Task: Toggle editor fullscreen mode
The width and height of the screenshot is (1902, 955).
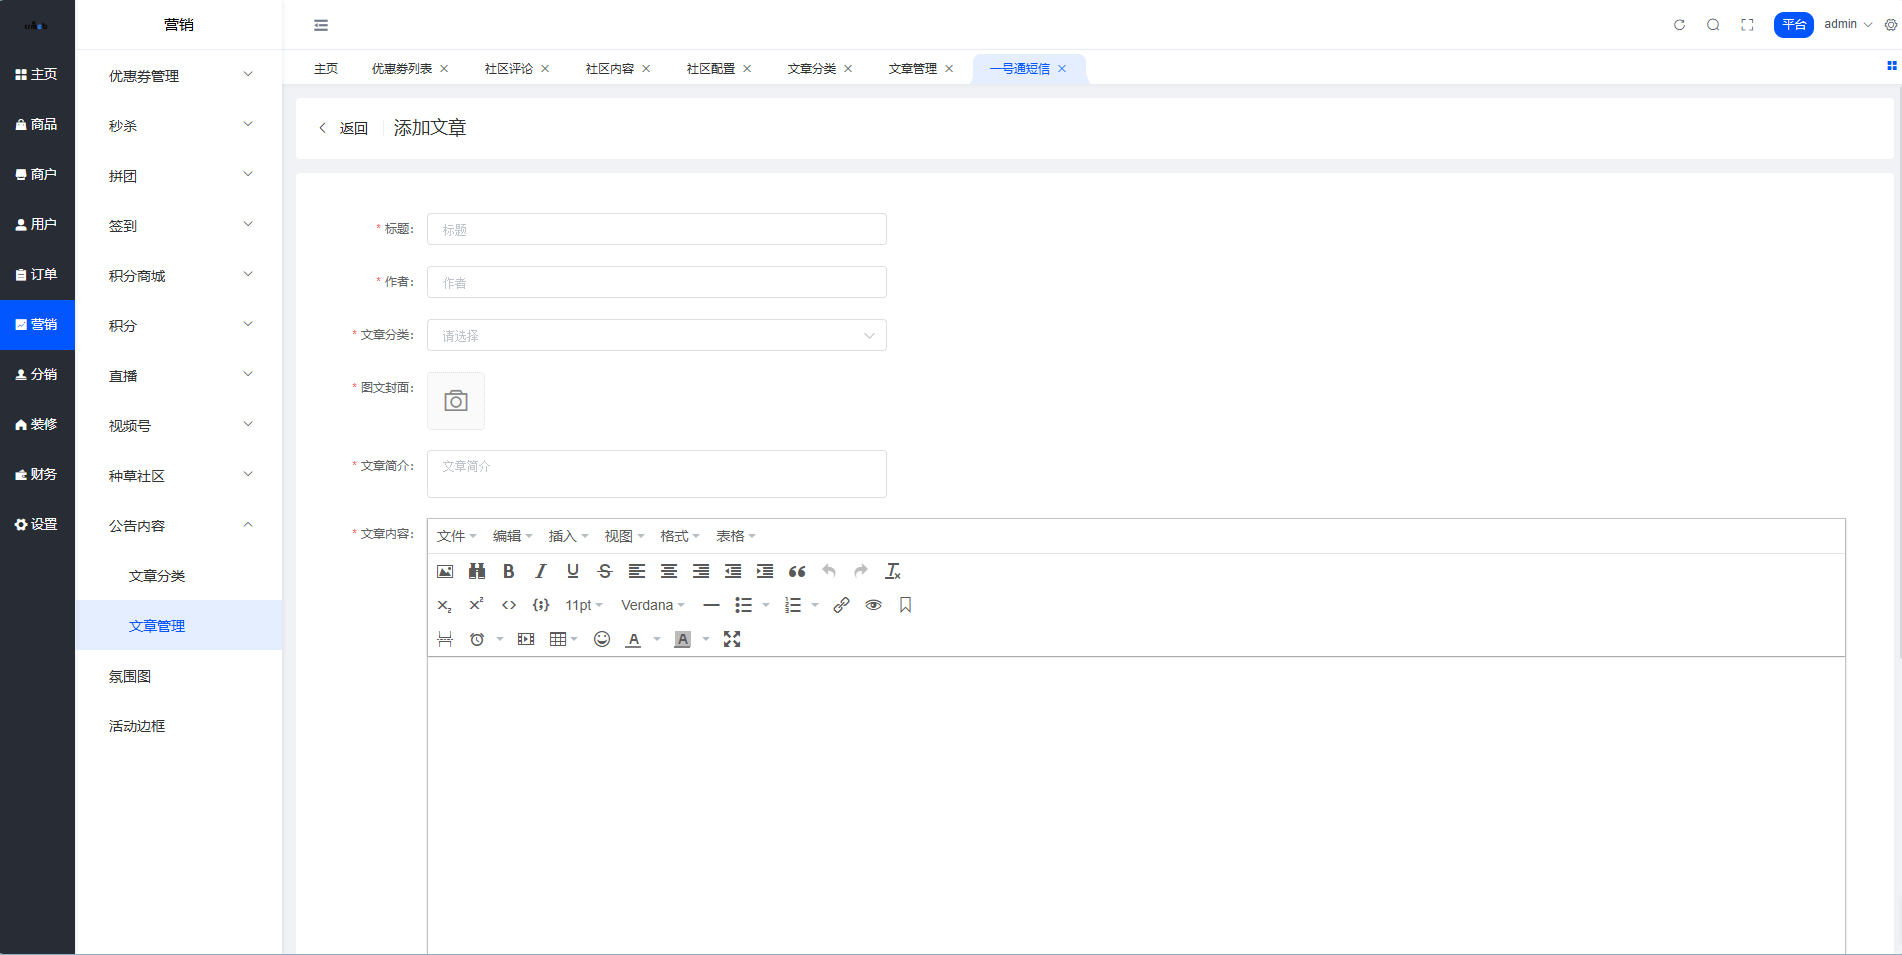Action: [732, 639]
